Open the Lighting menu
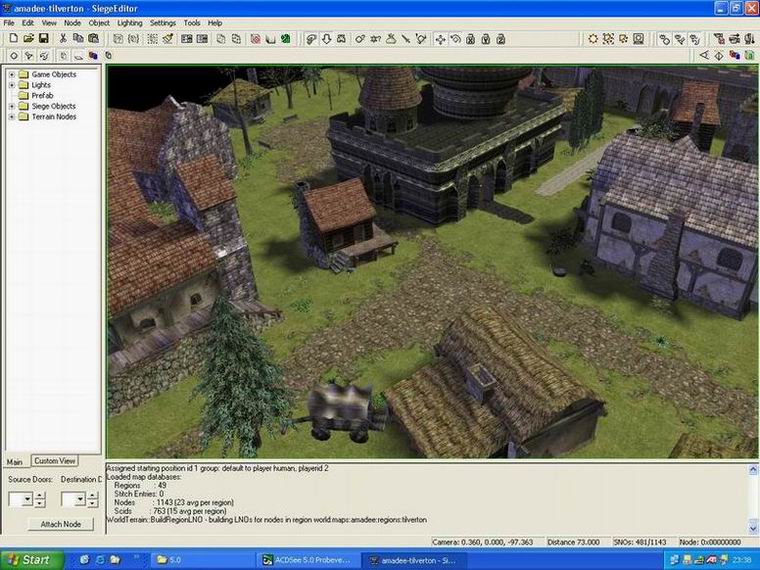Screen dimensions: 760x570 tap(129, 22)
